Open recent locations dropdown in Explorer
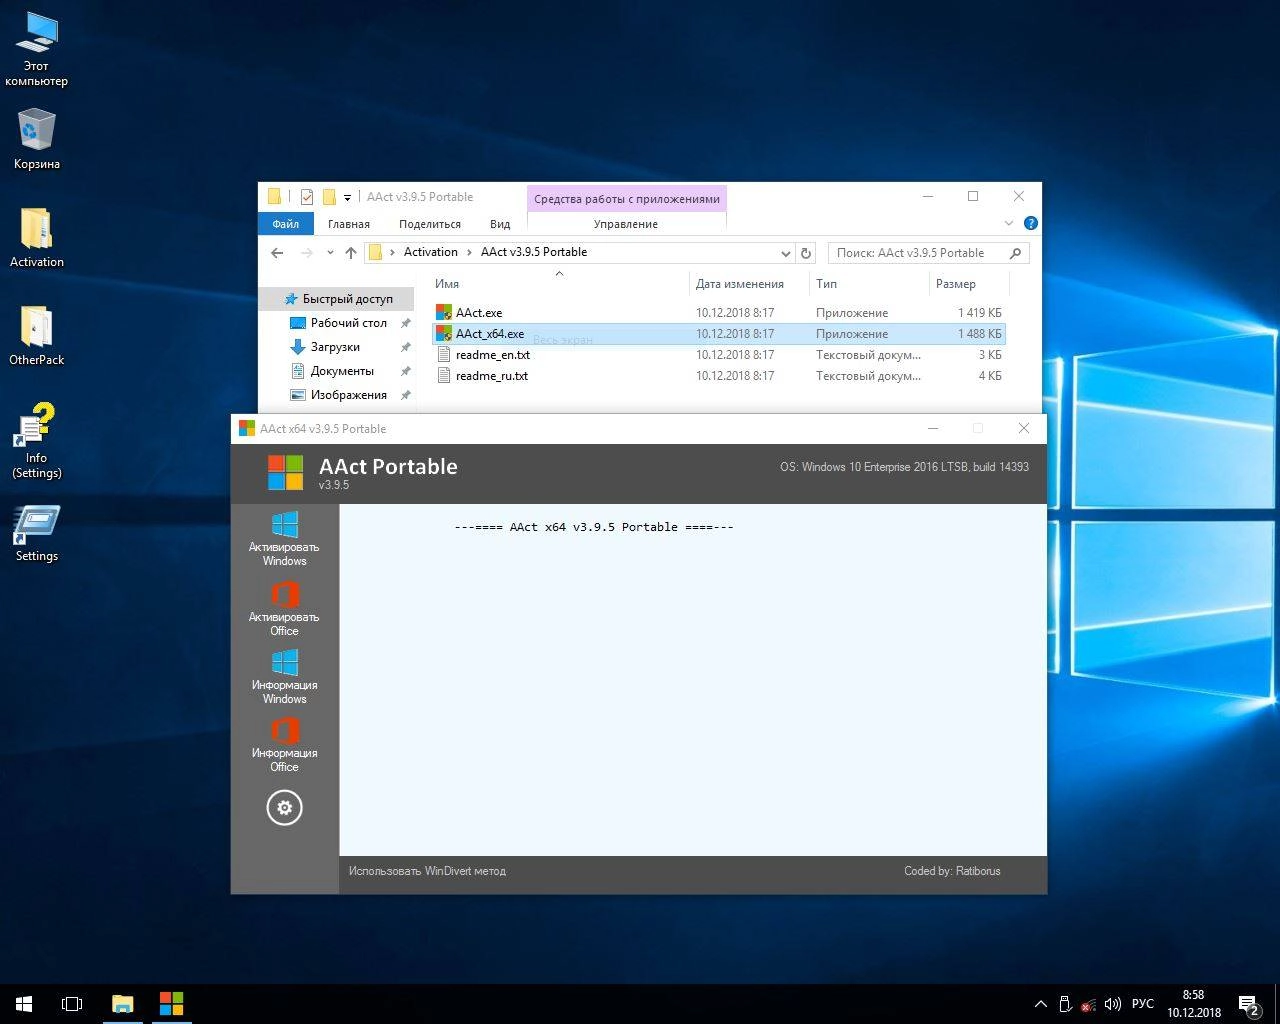The width and height of the screenshot is (1280, 1024). [331, 253]
